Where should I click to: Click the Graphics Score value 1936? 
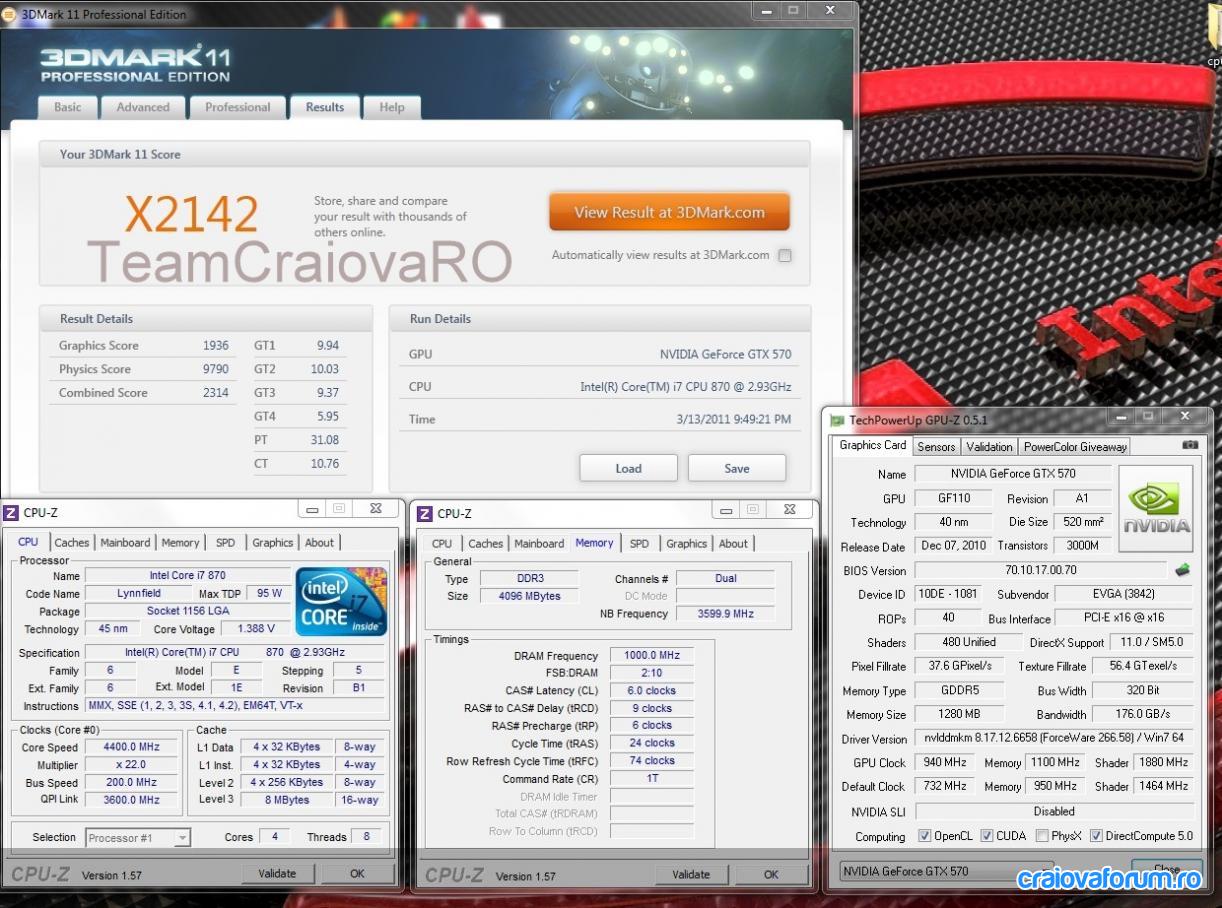tap(216, 346)
